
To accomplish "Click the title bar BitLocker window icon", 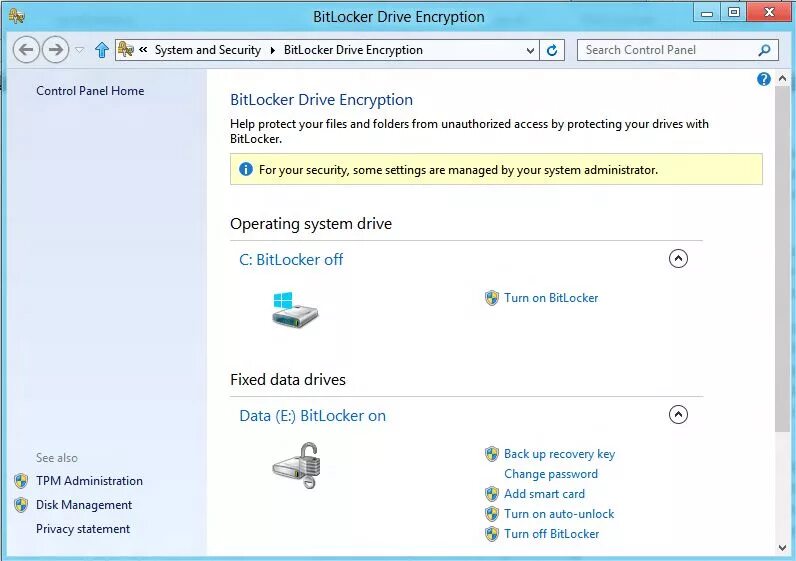I will 16,16.
